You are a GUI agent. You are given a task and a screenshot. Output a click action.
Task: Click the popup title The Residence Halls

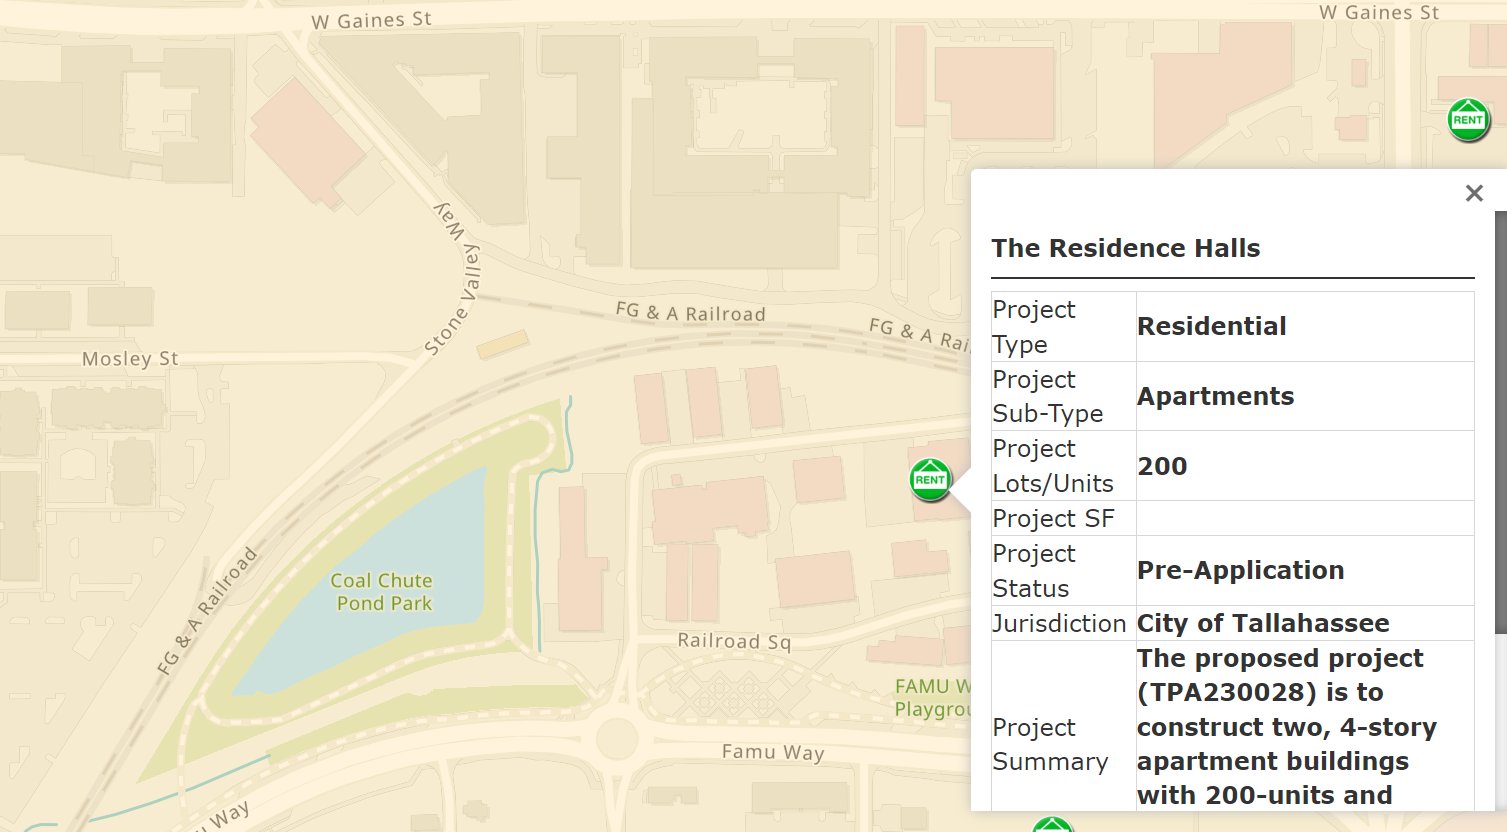[1125, 248]
